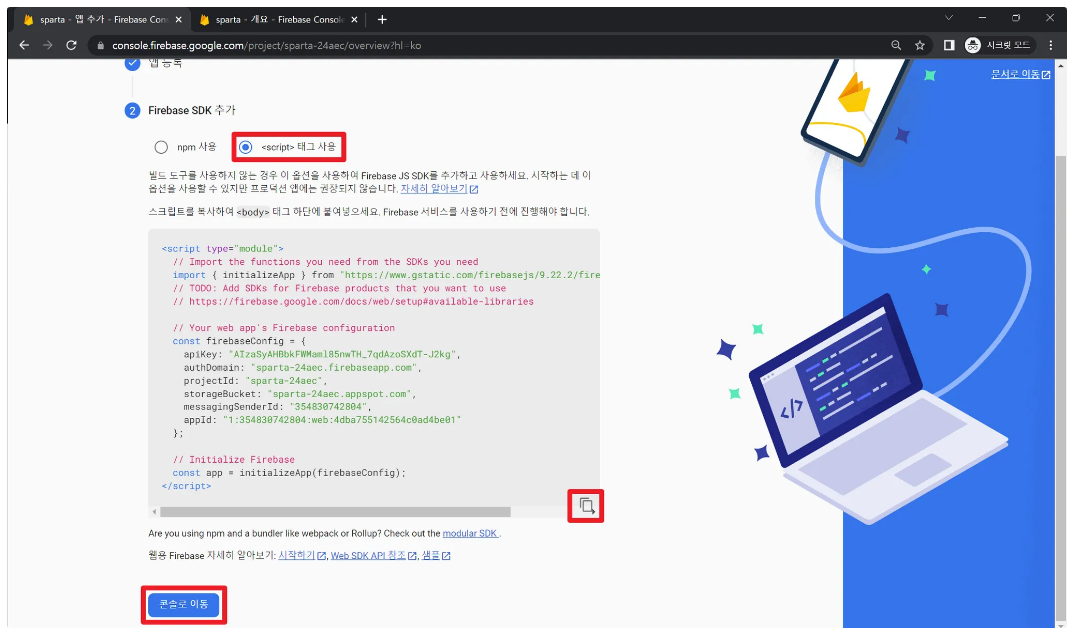Click the <script type="module"> line
Image resolution: width=1075 pixels, height=634 pixels.
click(x=222, y=249)
